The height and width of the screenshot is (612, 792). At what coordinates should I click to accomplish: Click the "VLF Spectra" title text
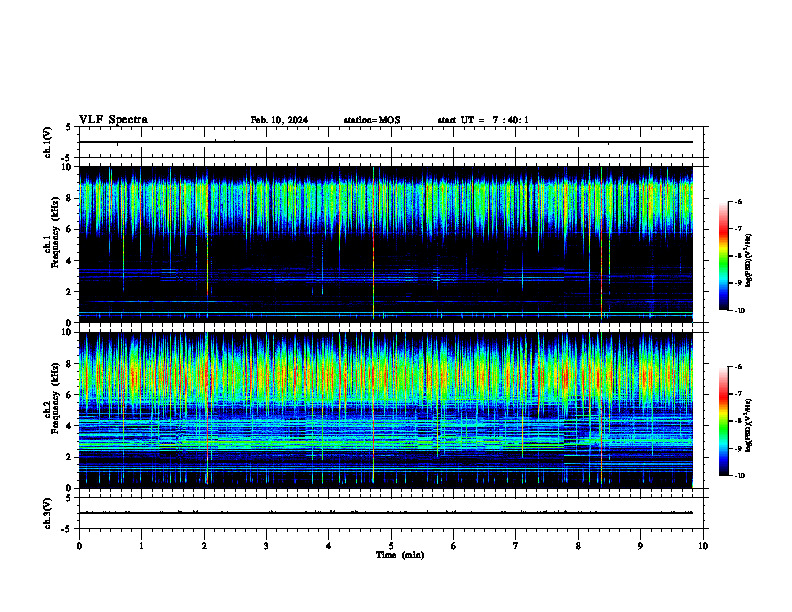[x=113, y=120]
